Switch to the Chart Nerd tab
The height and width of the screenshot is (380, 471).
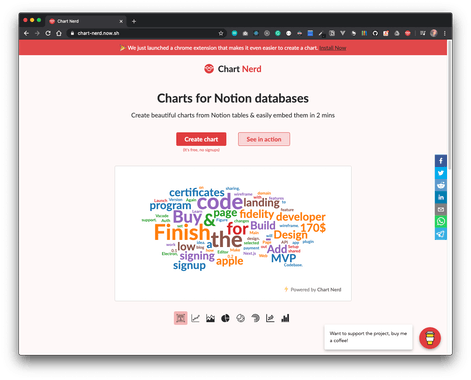(x=85, y=21)
